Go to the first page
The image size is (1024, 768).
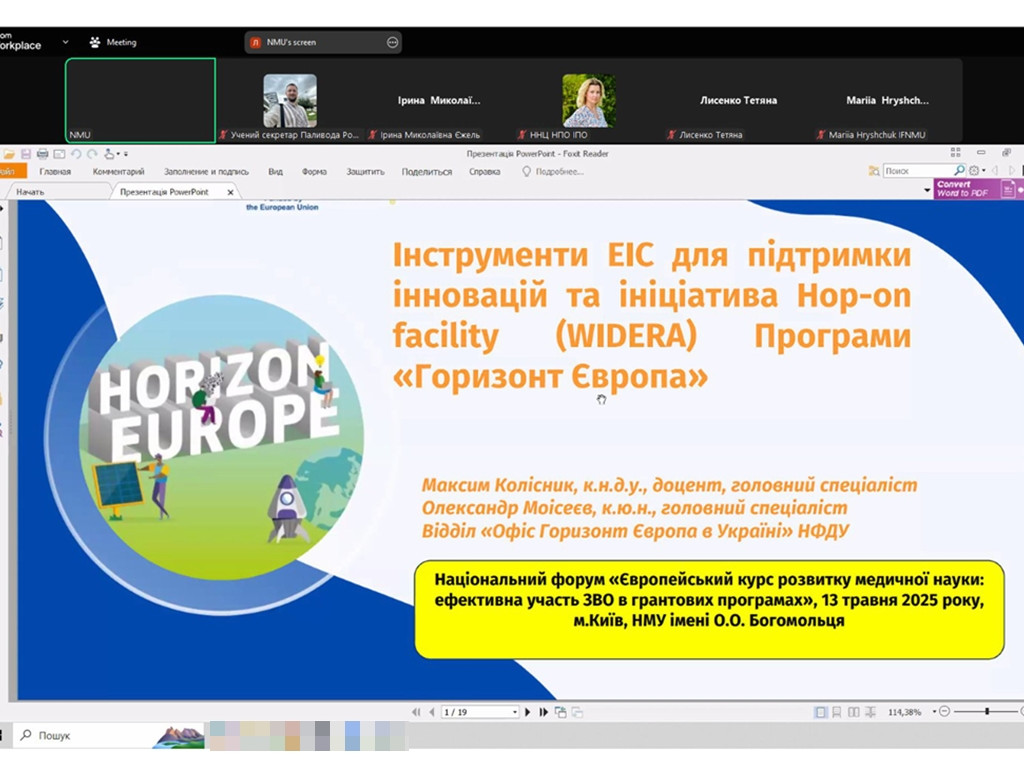(416, 712)
